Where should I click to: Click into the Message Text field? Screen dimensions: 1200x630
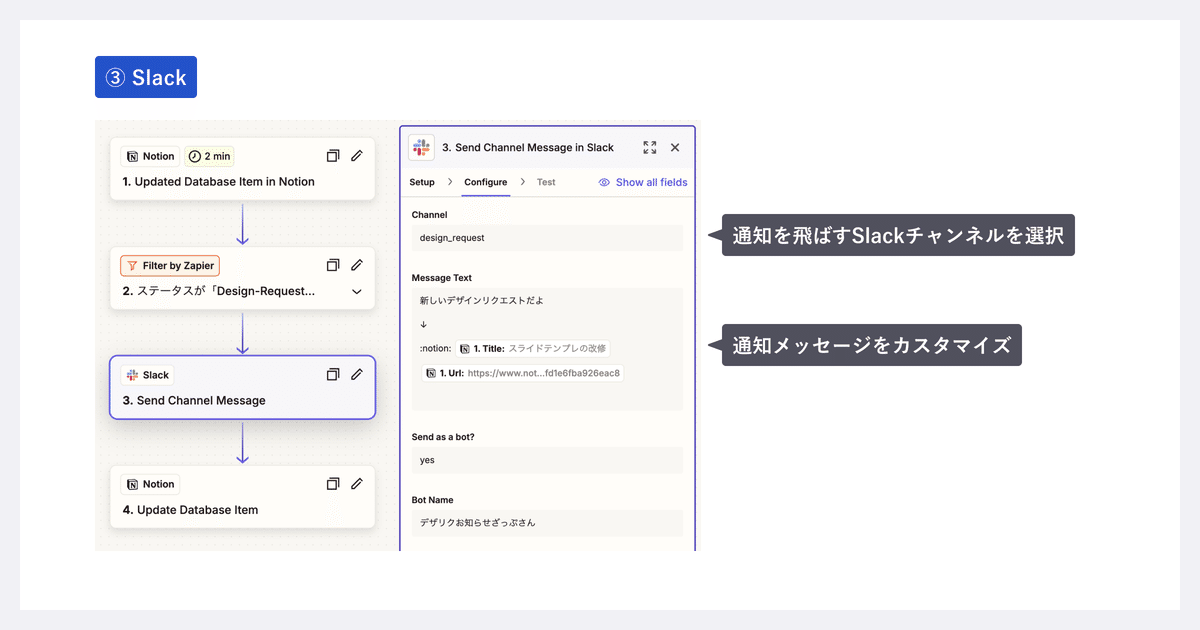[547, 349]
